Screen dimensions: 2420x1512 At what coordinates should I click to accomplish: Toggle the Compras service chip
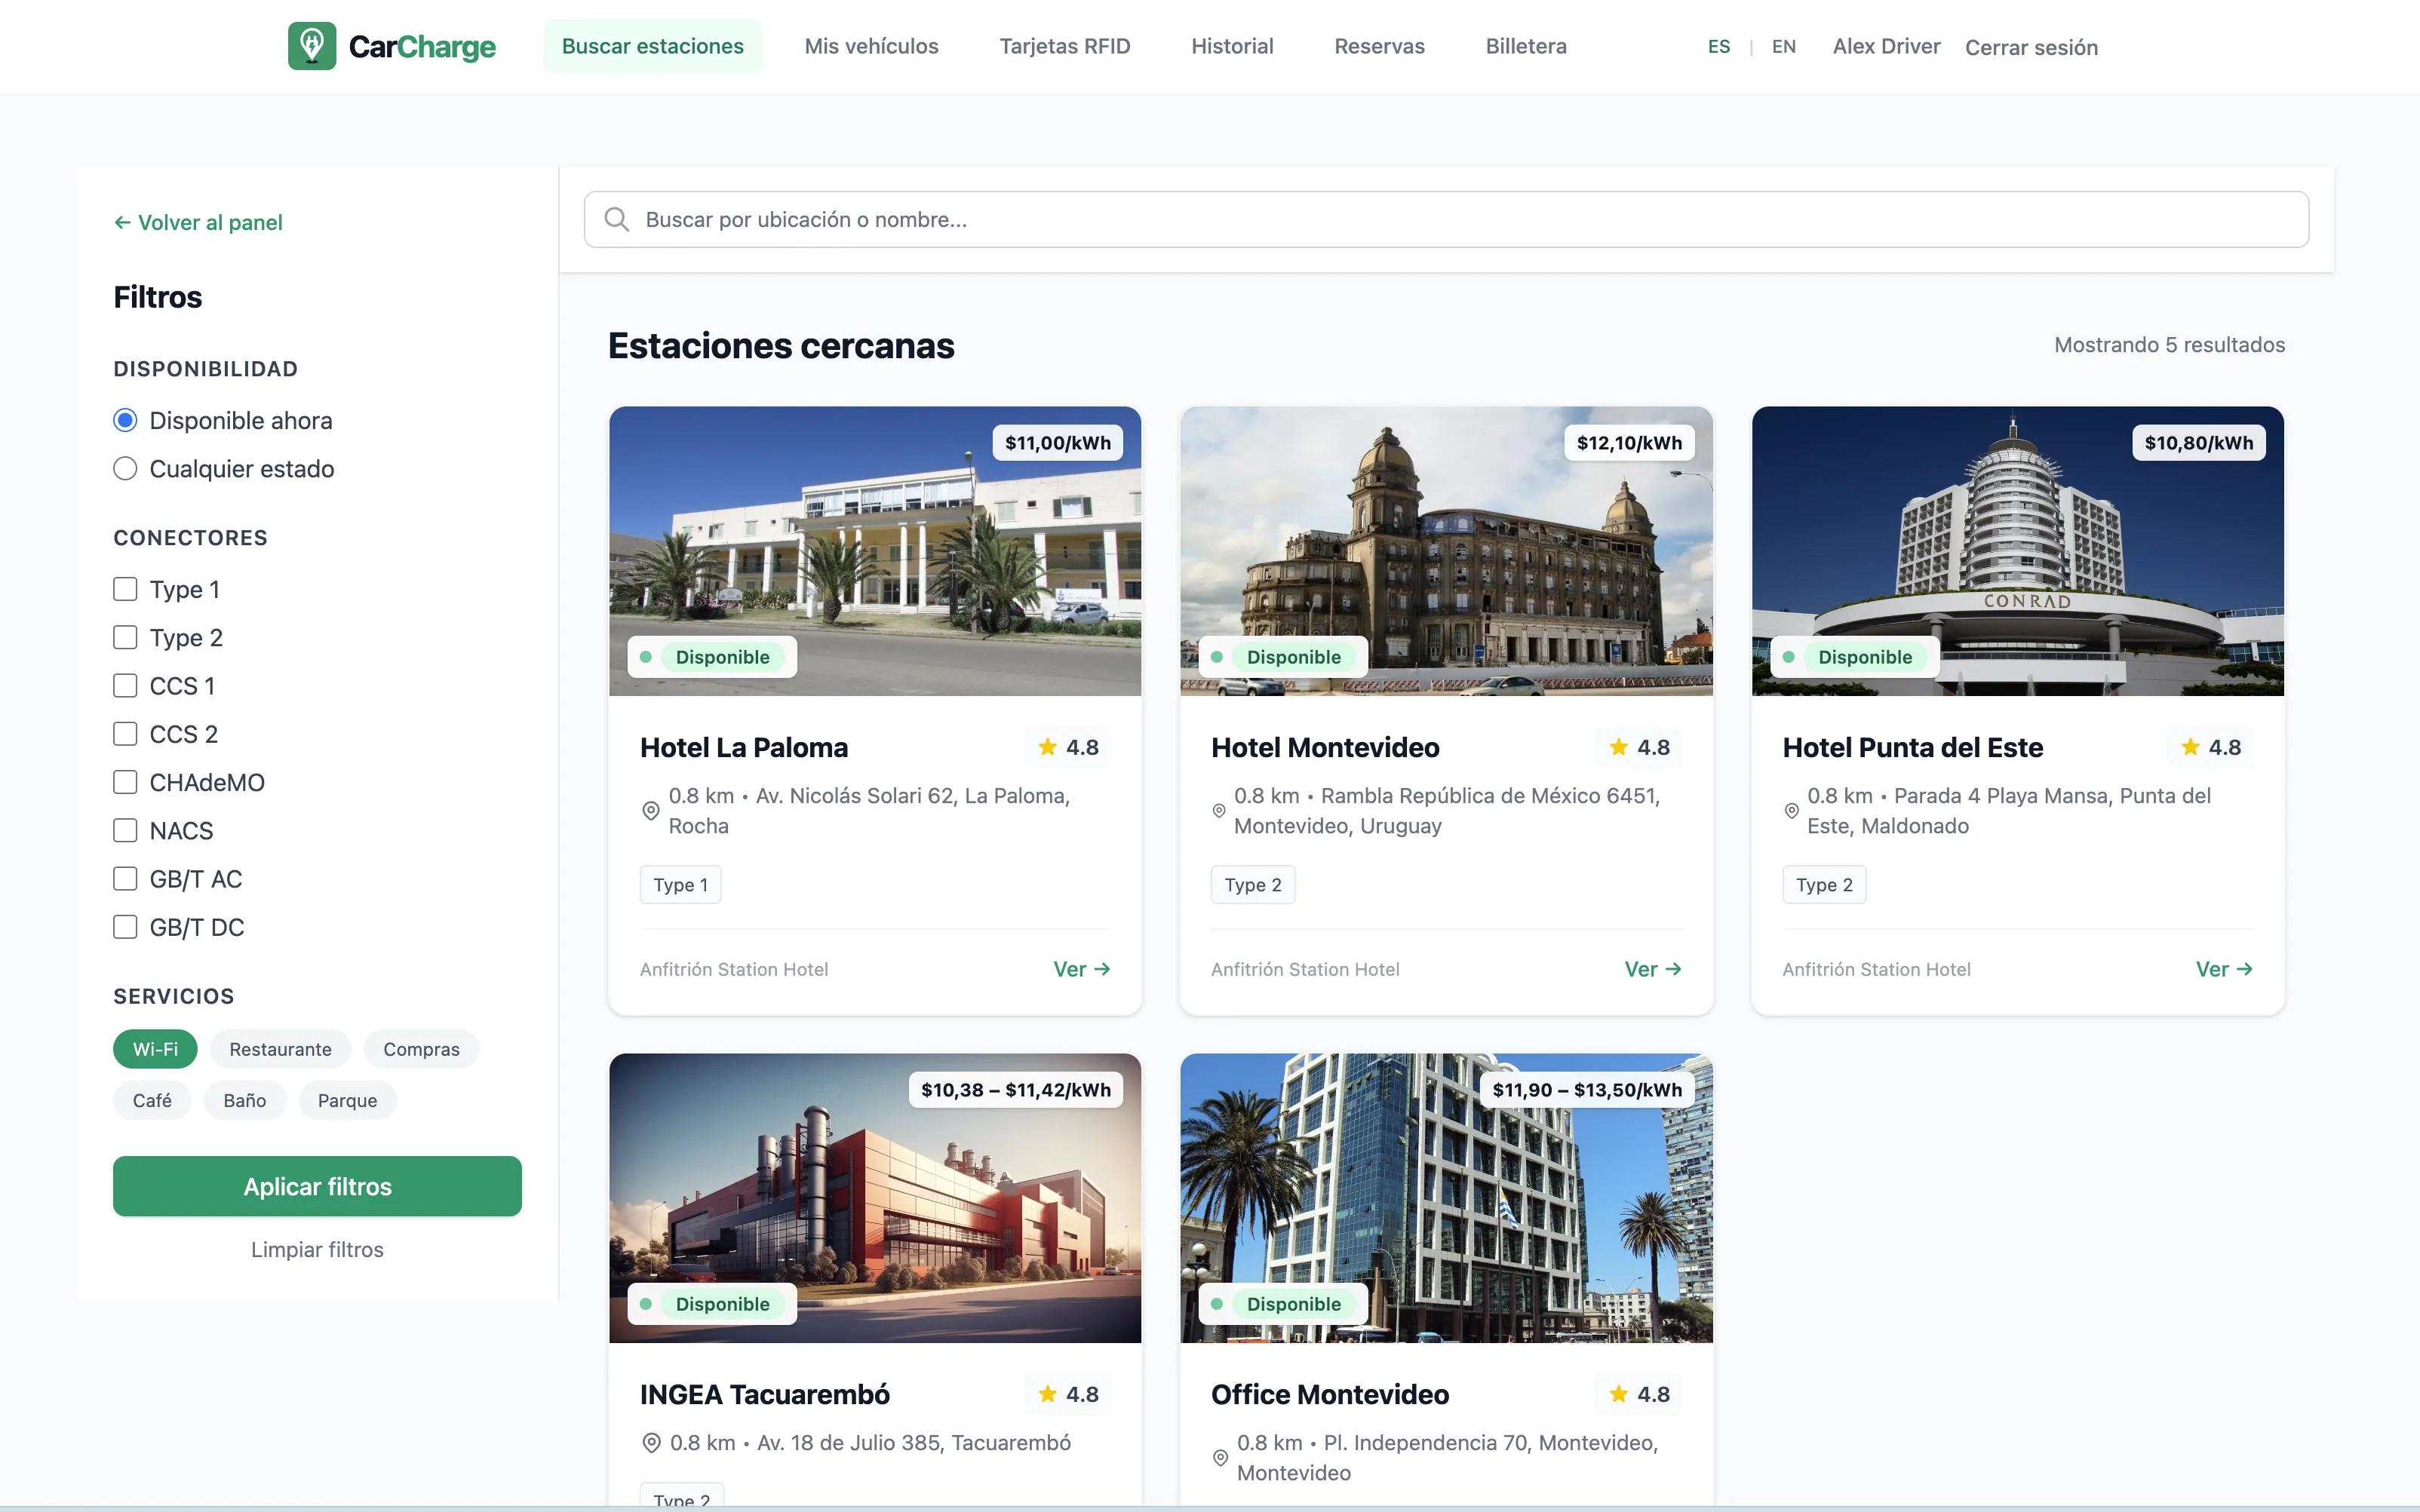(x=421, y=1049)
